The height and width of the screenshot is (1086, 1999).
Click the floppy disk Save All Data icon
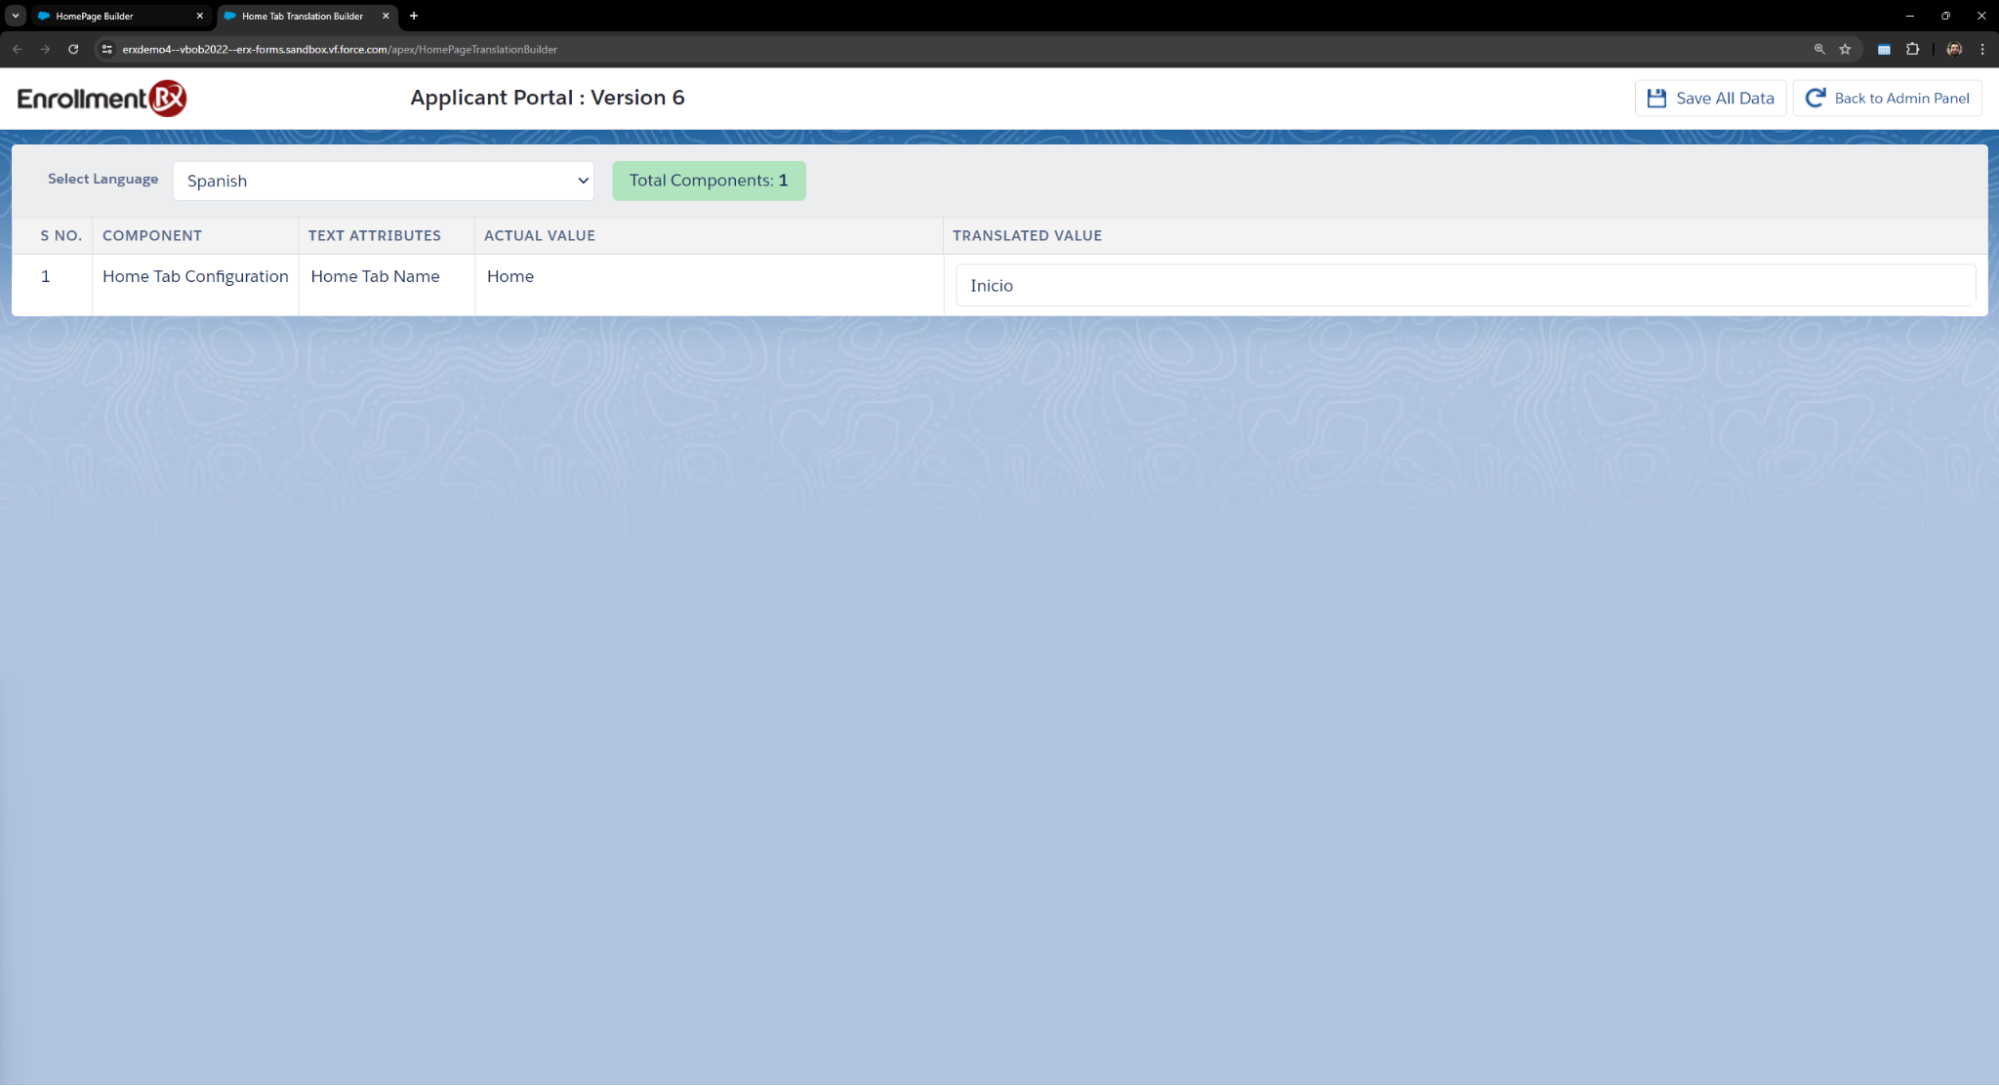point(1656,98)
